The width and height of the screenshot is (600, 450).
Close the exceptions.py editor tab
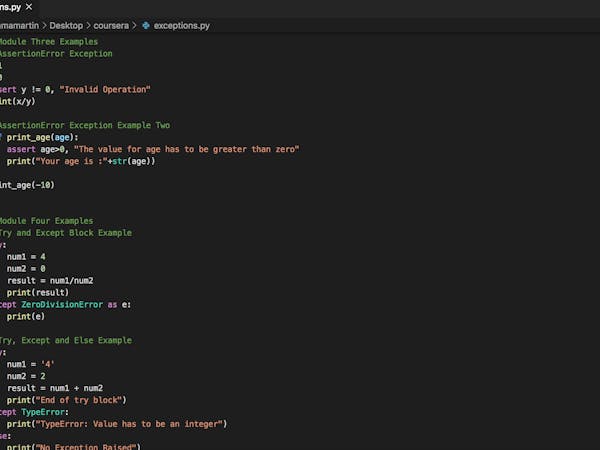click(29, 7)
